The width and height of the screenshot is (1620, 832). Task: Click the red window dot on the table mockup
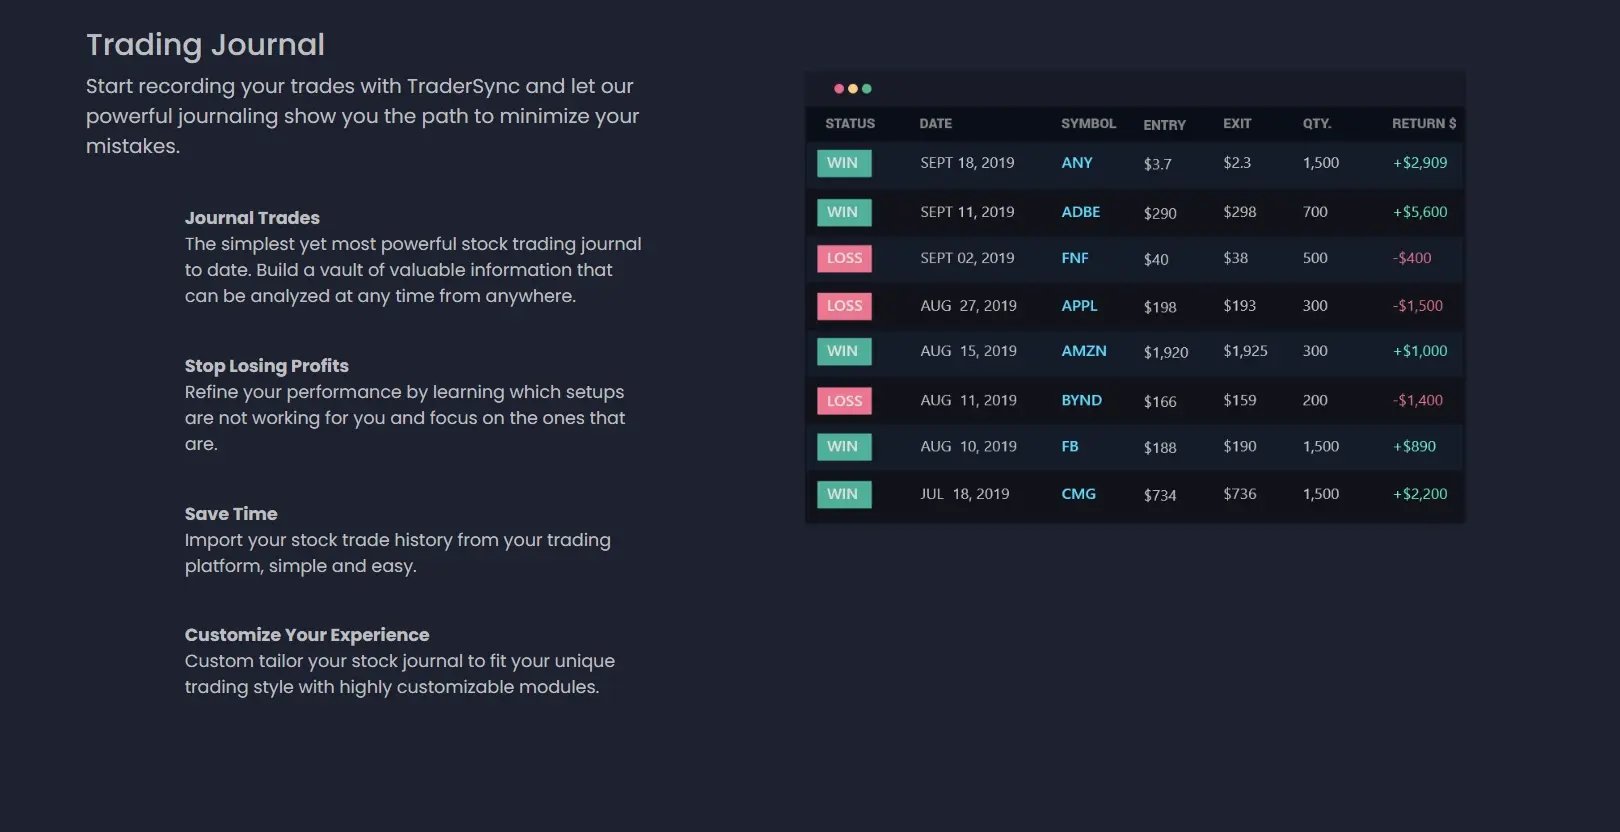coord(838,88)
